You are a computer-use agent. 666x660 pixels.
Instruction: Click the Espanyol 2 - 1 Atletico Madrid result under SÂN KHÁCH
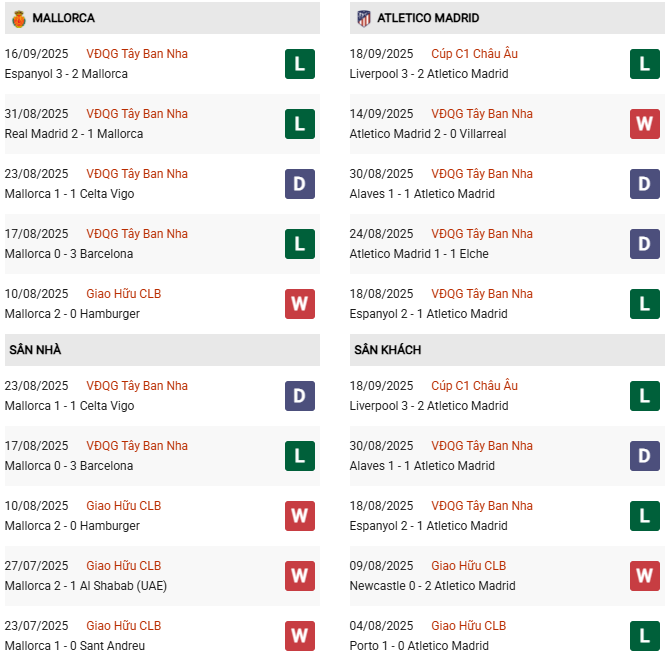click(x=429, y=526)
